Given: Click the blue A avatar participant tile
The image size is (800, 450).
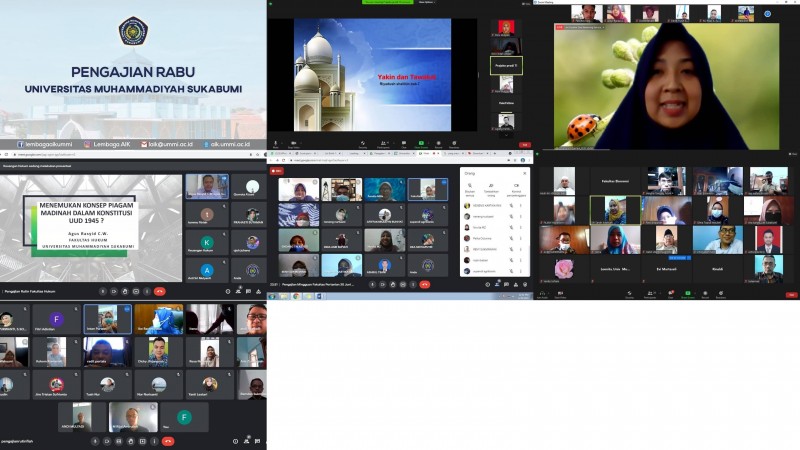Looking at the screenshot, I should pyautogui.click(x=207, y=270).
